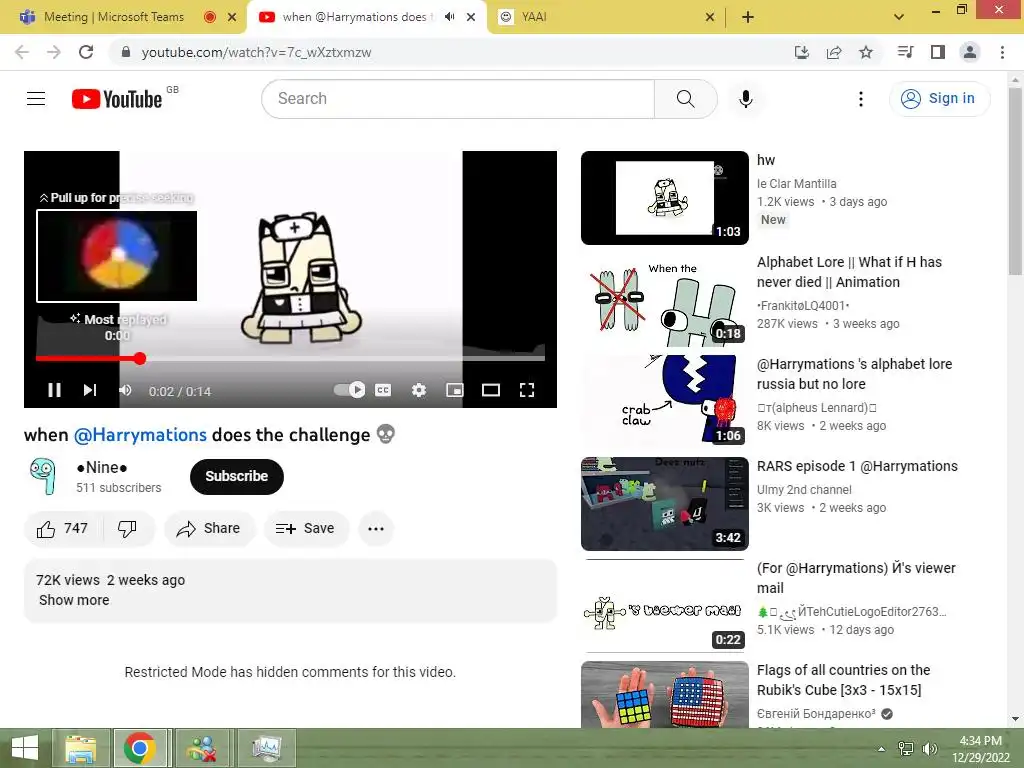The width and height of the screenshot is (1024, 768).
Task: Enable miniplayer mode
Action: 455,390
